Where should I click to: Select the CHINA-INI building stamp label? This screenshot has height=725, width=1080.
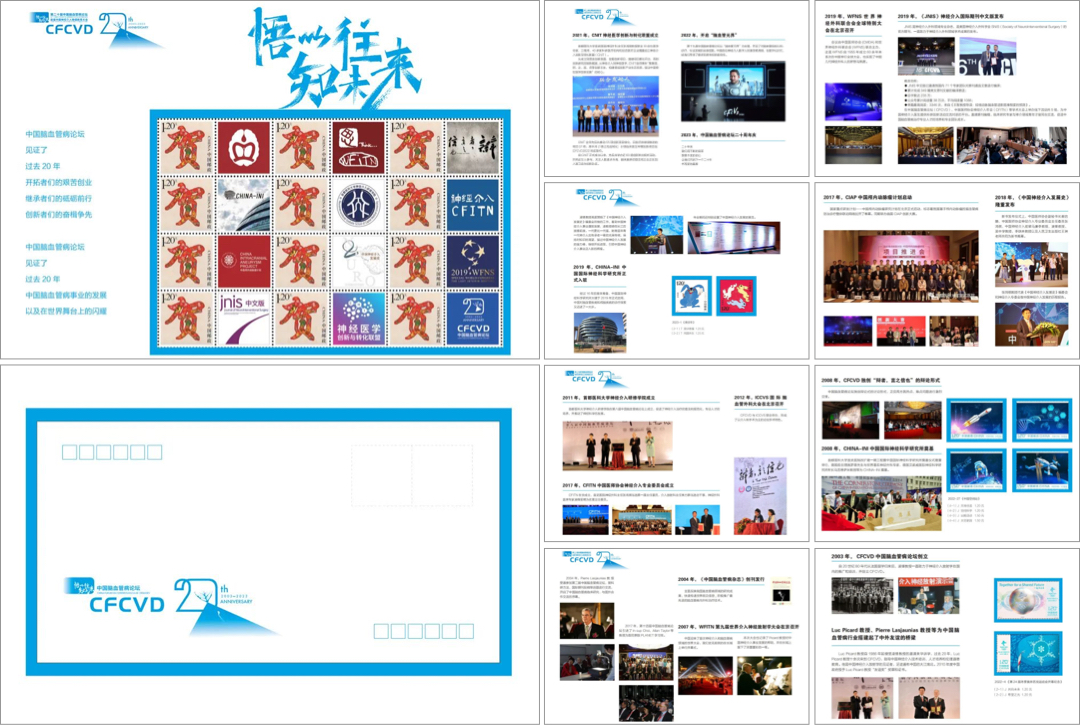[x=244, y=204]
